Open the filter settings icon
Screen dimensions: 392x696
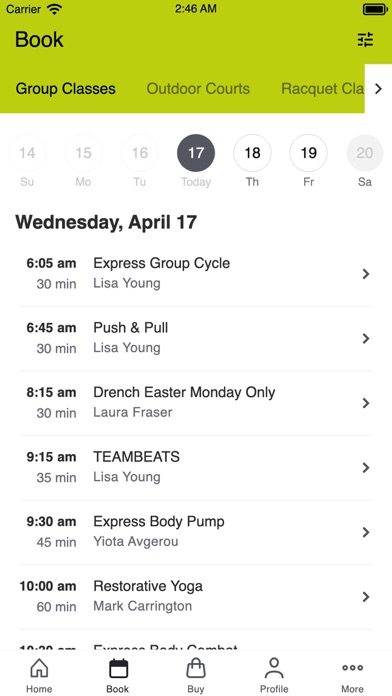365,40
